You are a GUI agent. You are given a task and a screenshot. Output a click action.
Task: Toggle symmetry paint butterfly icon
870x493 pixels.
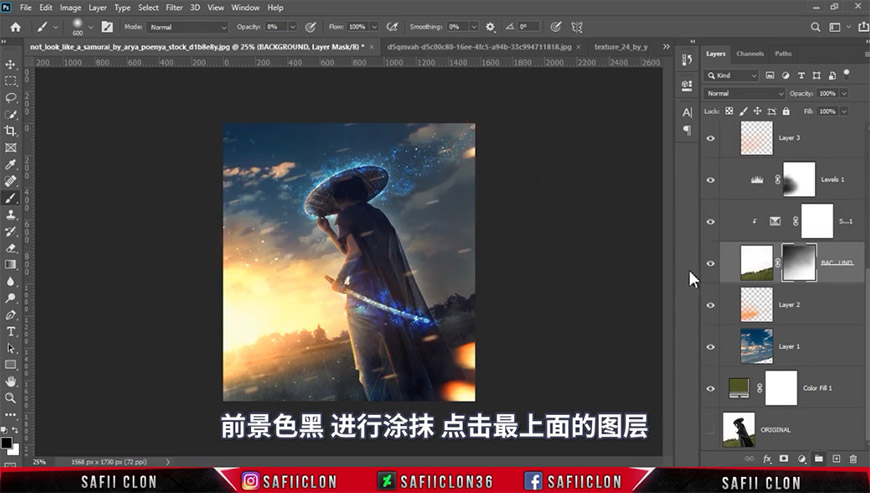pyautogui.click(x=577, y=27)
